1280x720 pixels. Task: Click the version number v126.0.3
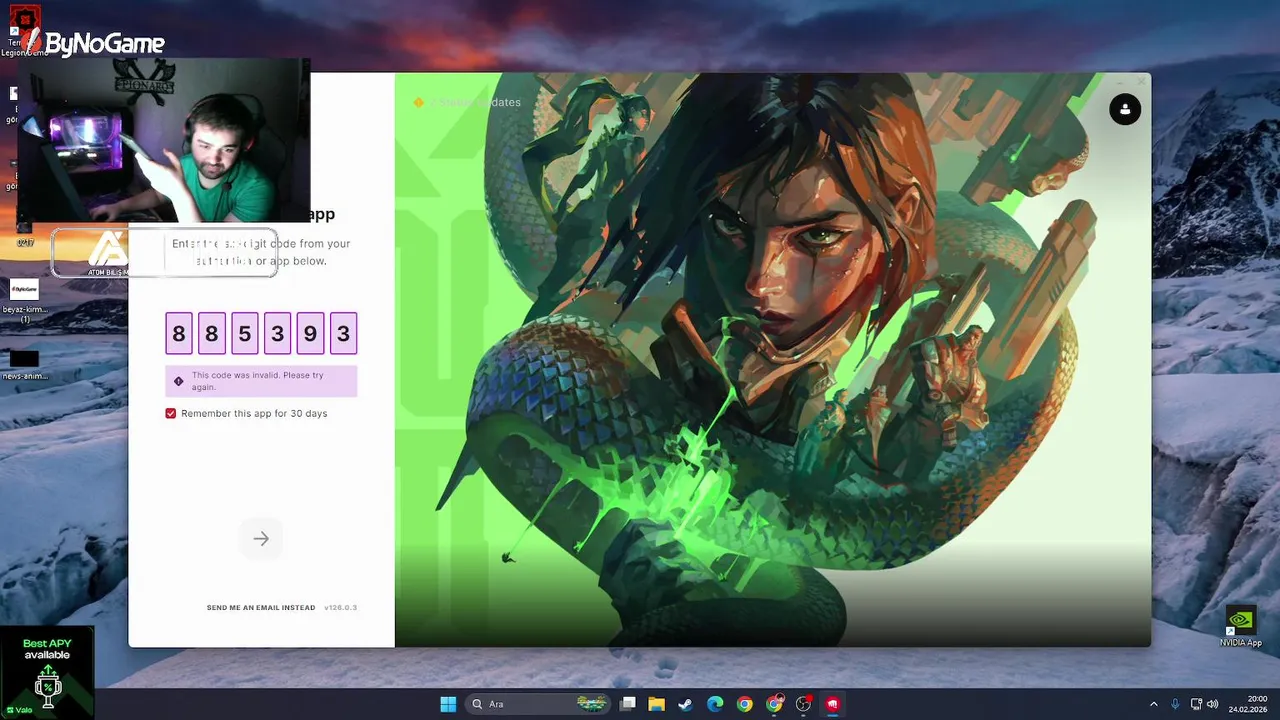[340, 608]
